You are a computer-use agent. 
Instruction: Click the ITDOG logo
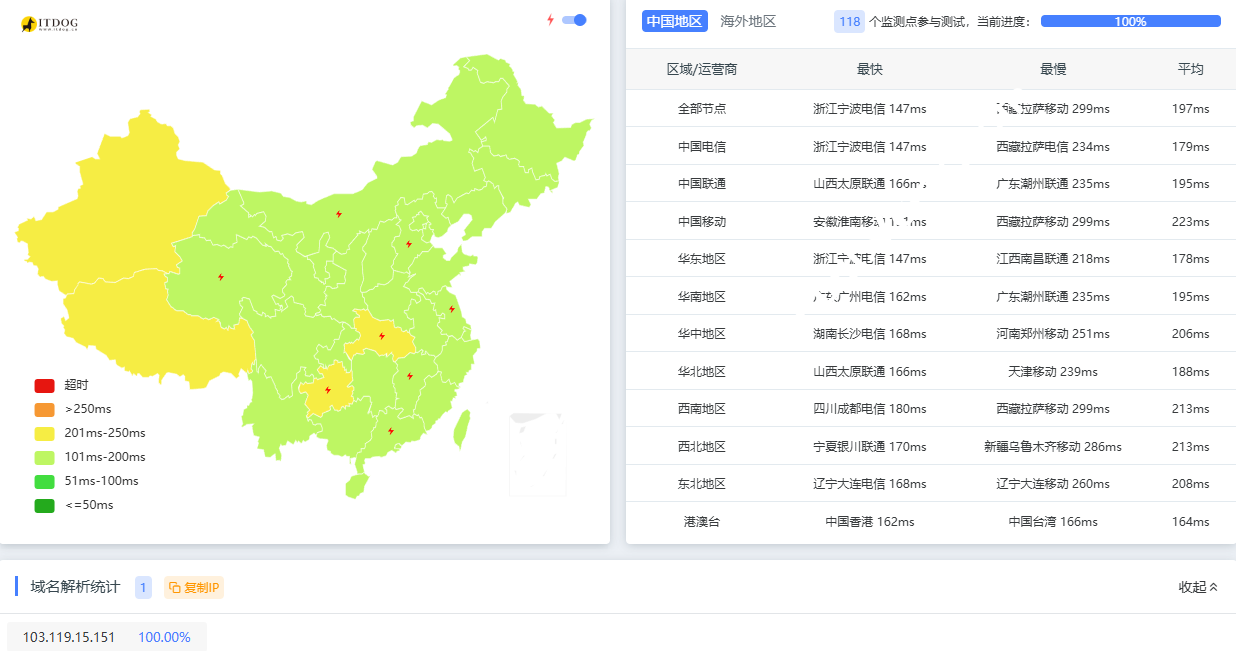coord(50,22)
